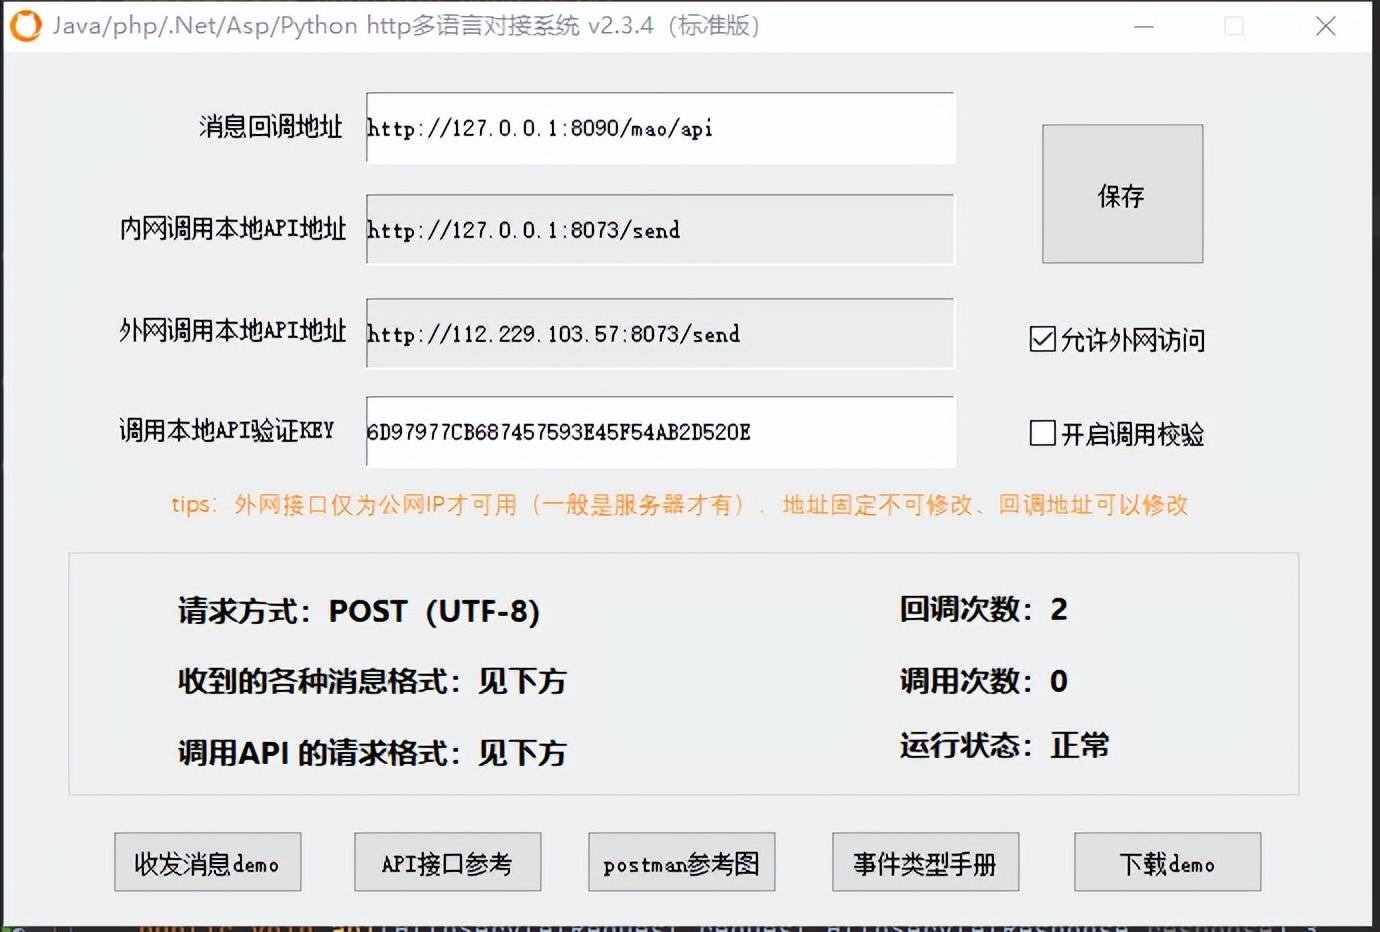
Task: Click the 调用本地API验证KEY label
Action: [x=227, y=431]
